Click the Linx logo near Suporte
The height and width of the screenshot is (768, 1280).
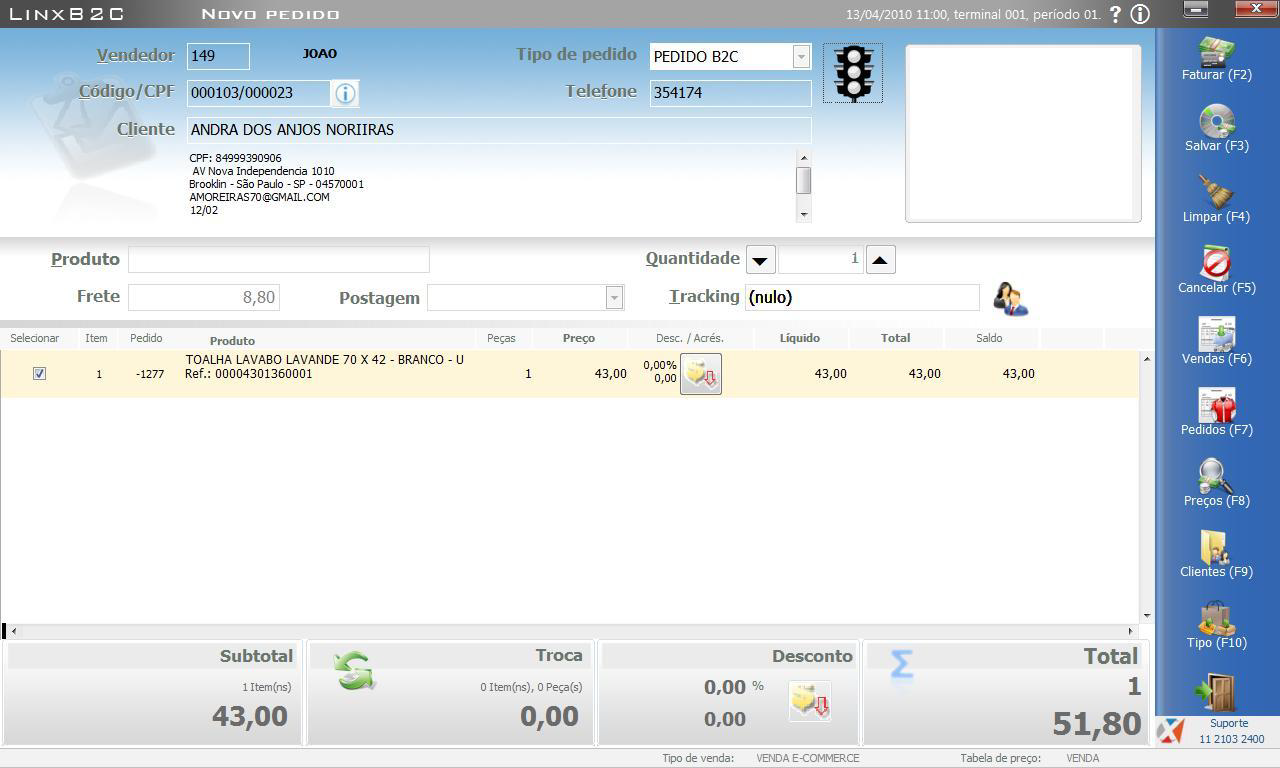pos(1170,730)
